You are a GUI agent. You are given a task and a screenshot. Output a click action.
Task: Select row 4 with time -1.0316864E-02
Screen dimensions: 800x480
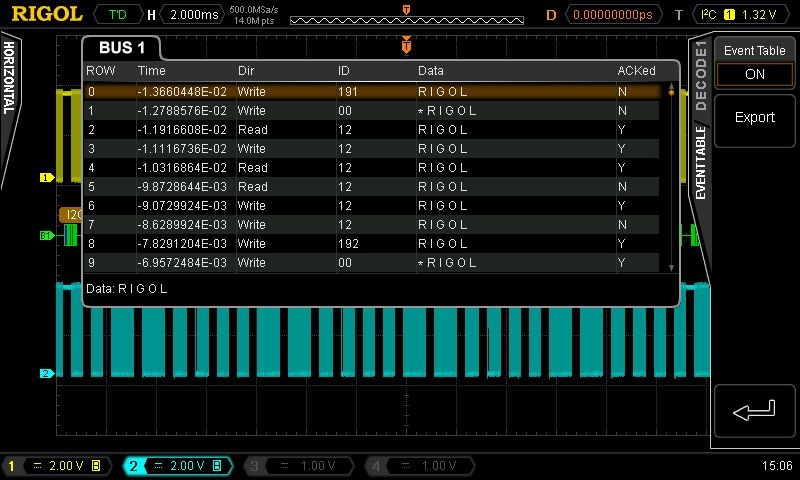coord(371,167)
